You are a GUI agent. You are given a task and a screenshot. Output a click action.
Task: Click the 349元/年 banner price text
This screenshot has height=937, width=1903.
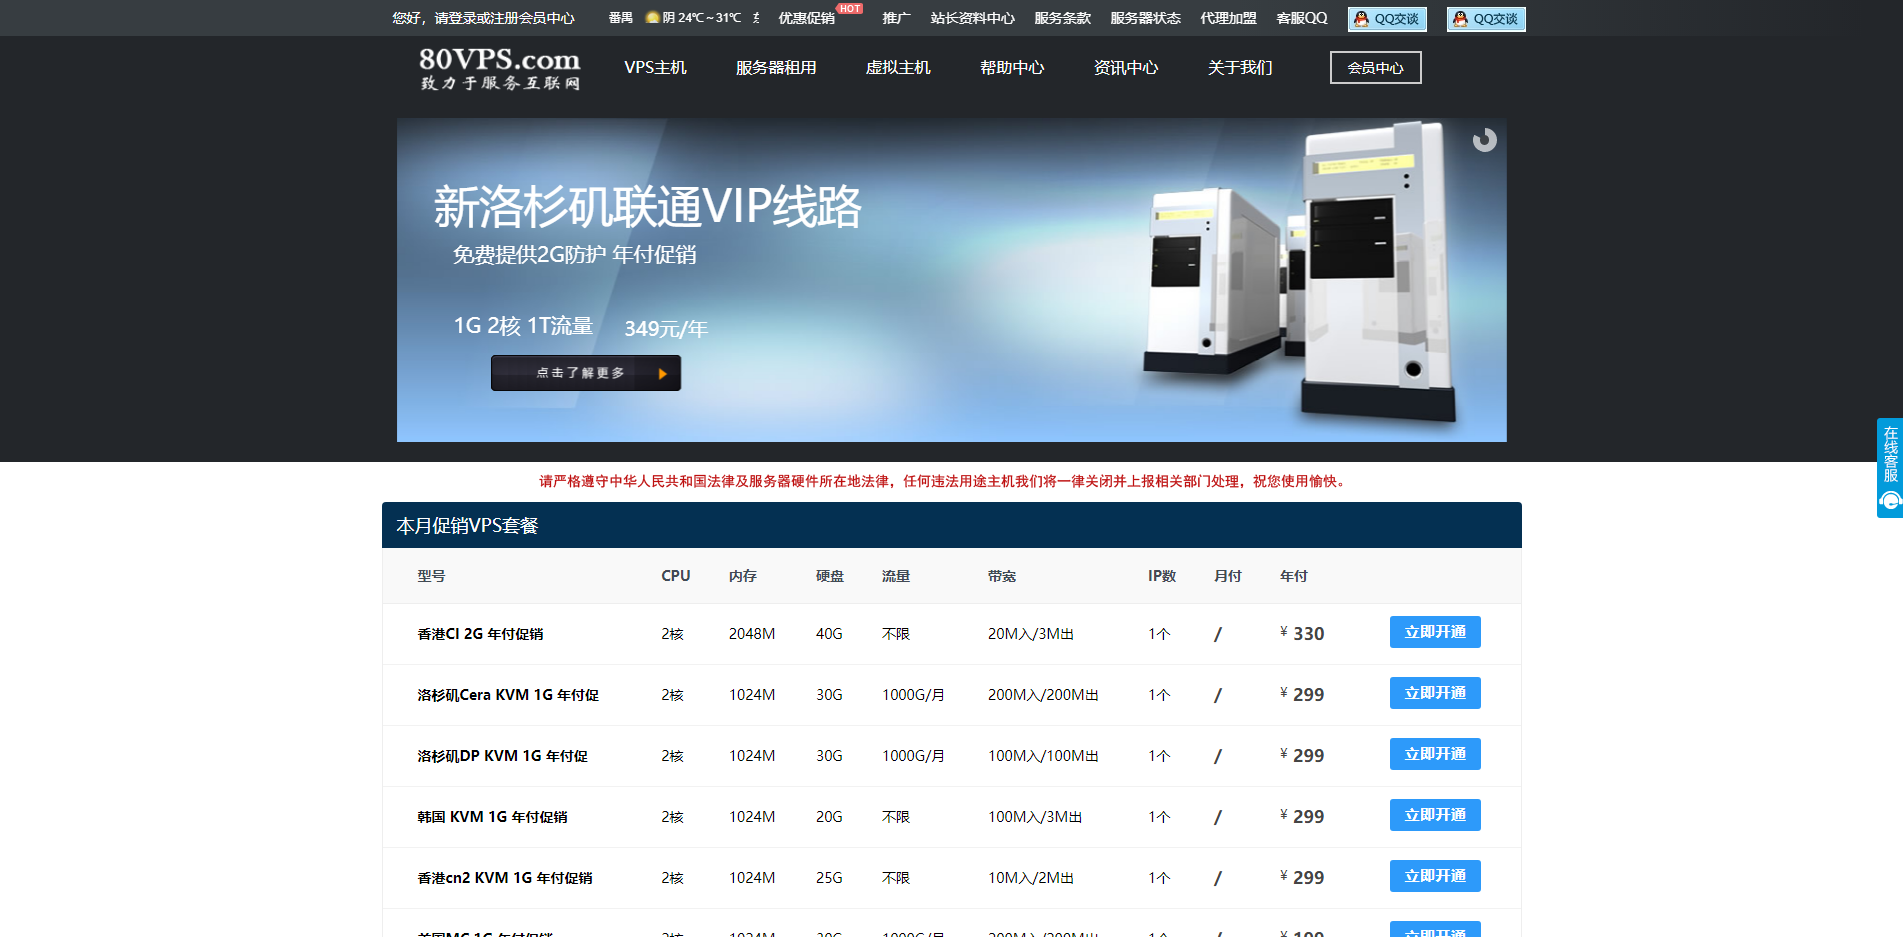tap(666, 329)
